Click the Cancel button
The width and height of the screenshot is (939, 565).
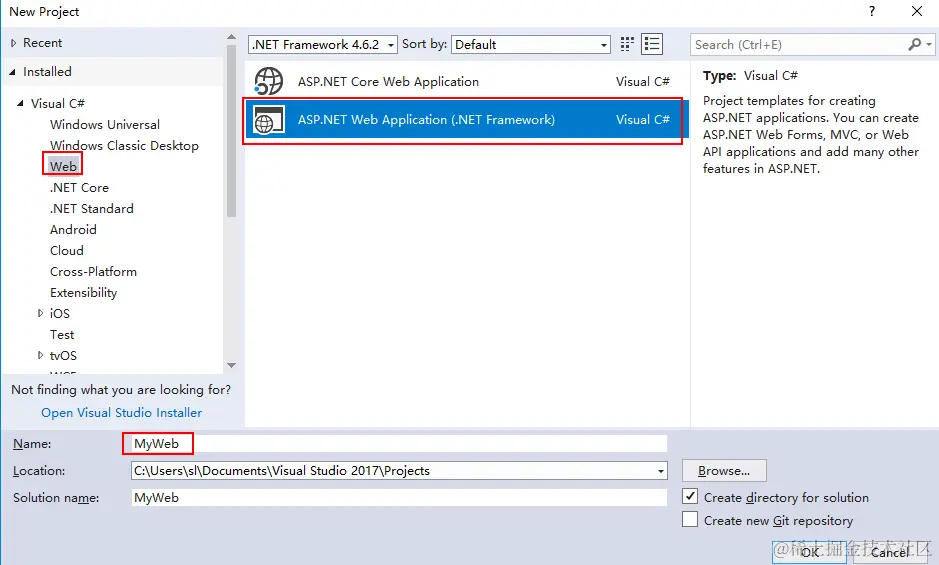click(890, 552)
